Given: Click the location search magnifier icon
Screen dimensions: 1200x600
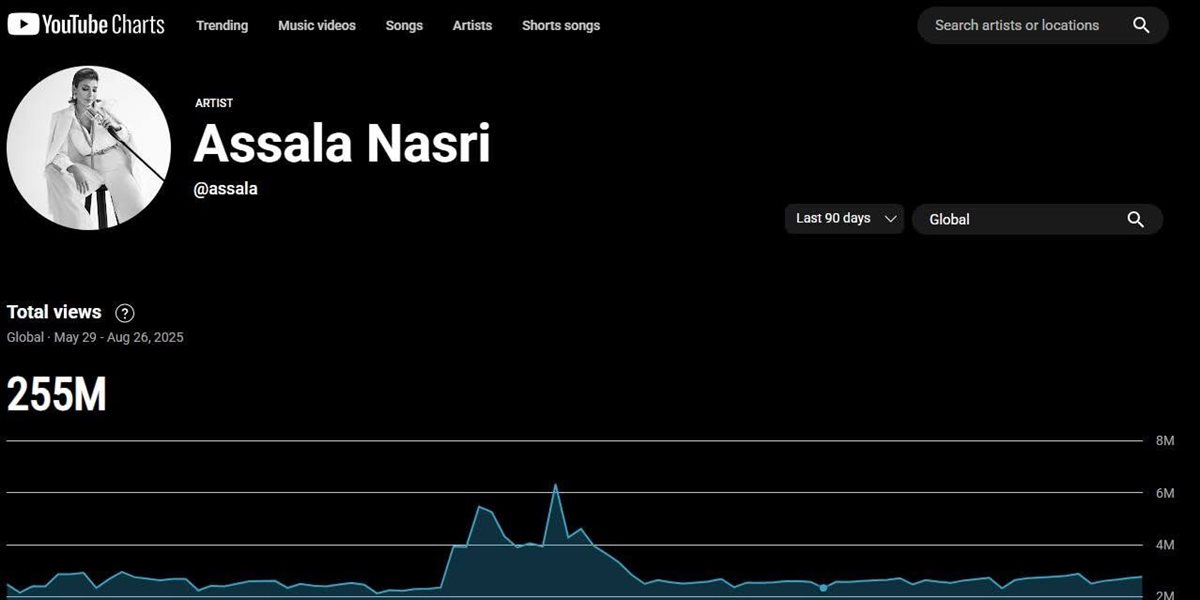Looking at the screenshot, I should tap(1135, 219).
